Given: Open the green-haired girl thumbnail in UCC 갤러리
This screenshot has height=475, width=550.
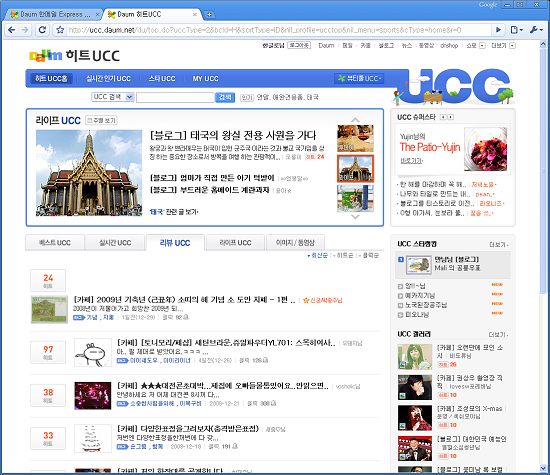Looking at the screenshot, I should pos(415,357).
